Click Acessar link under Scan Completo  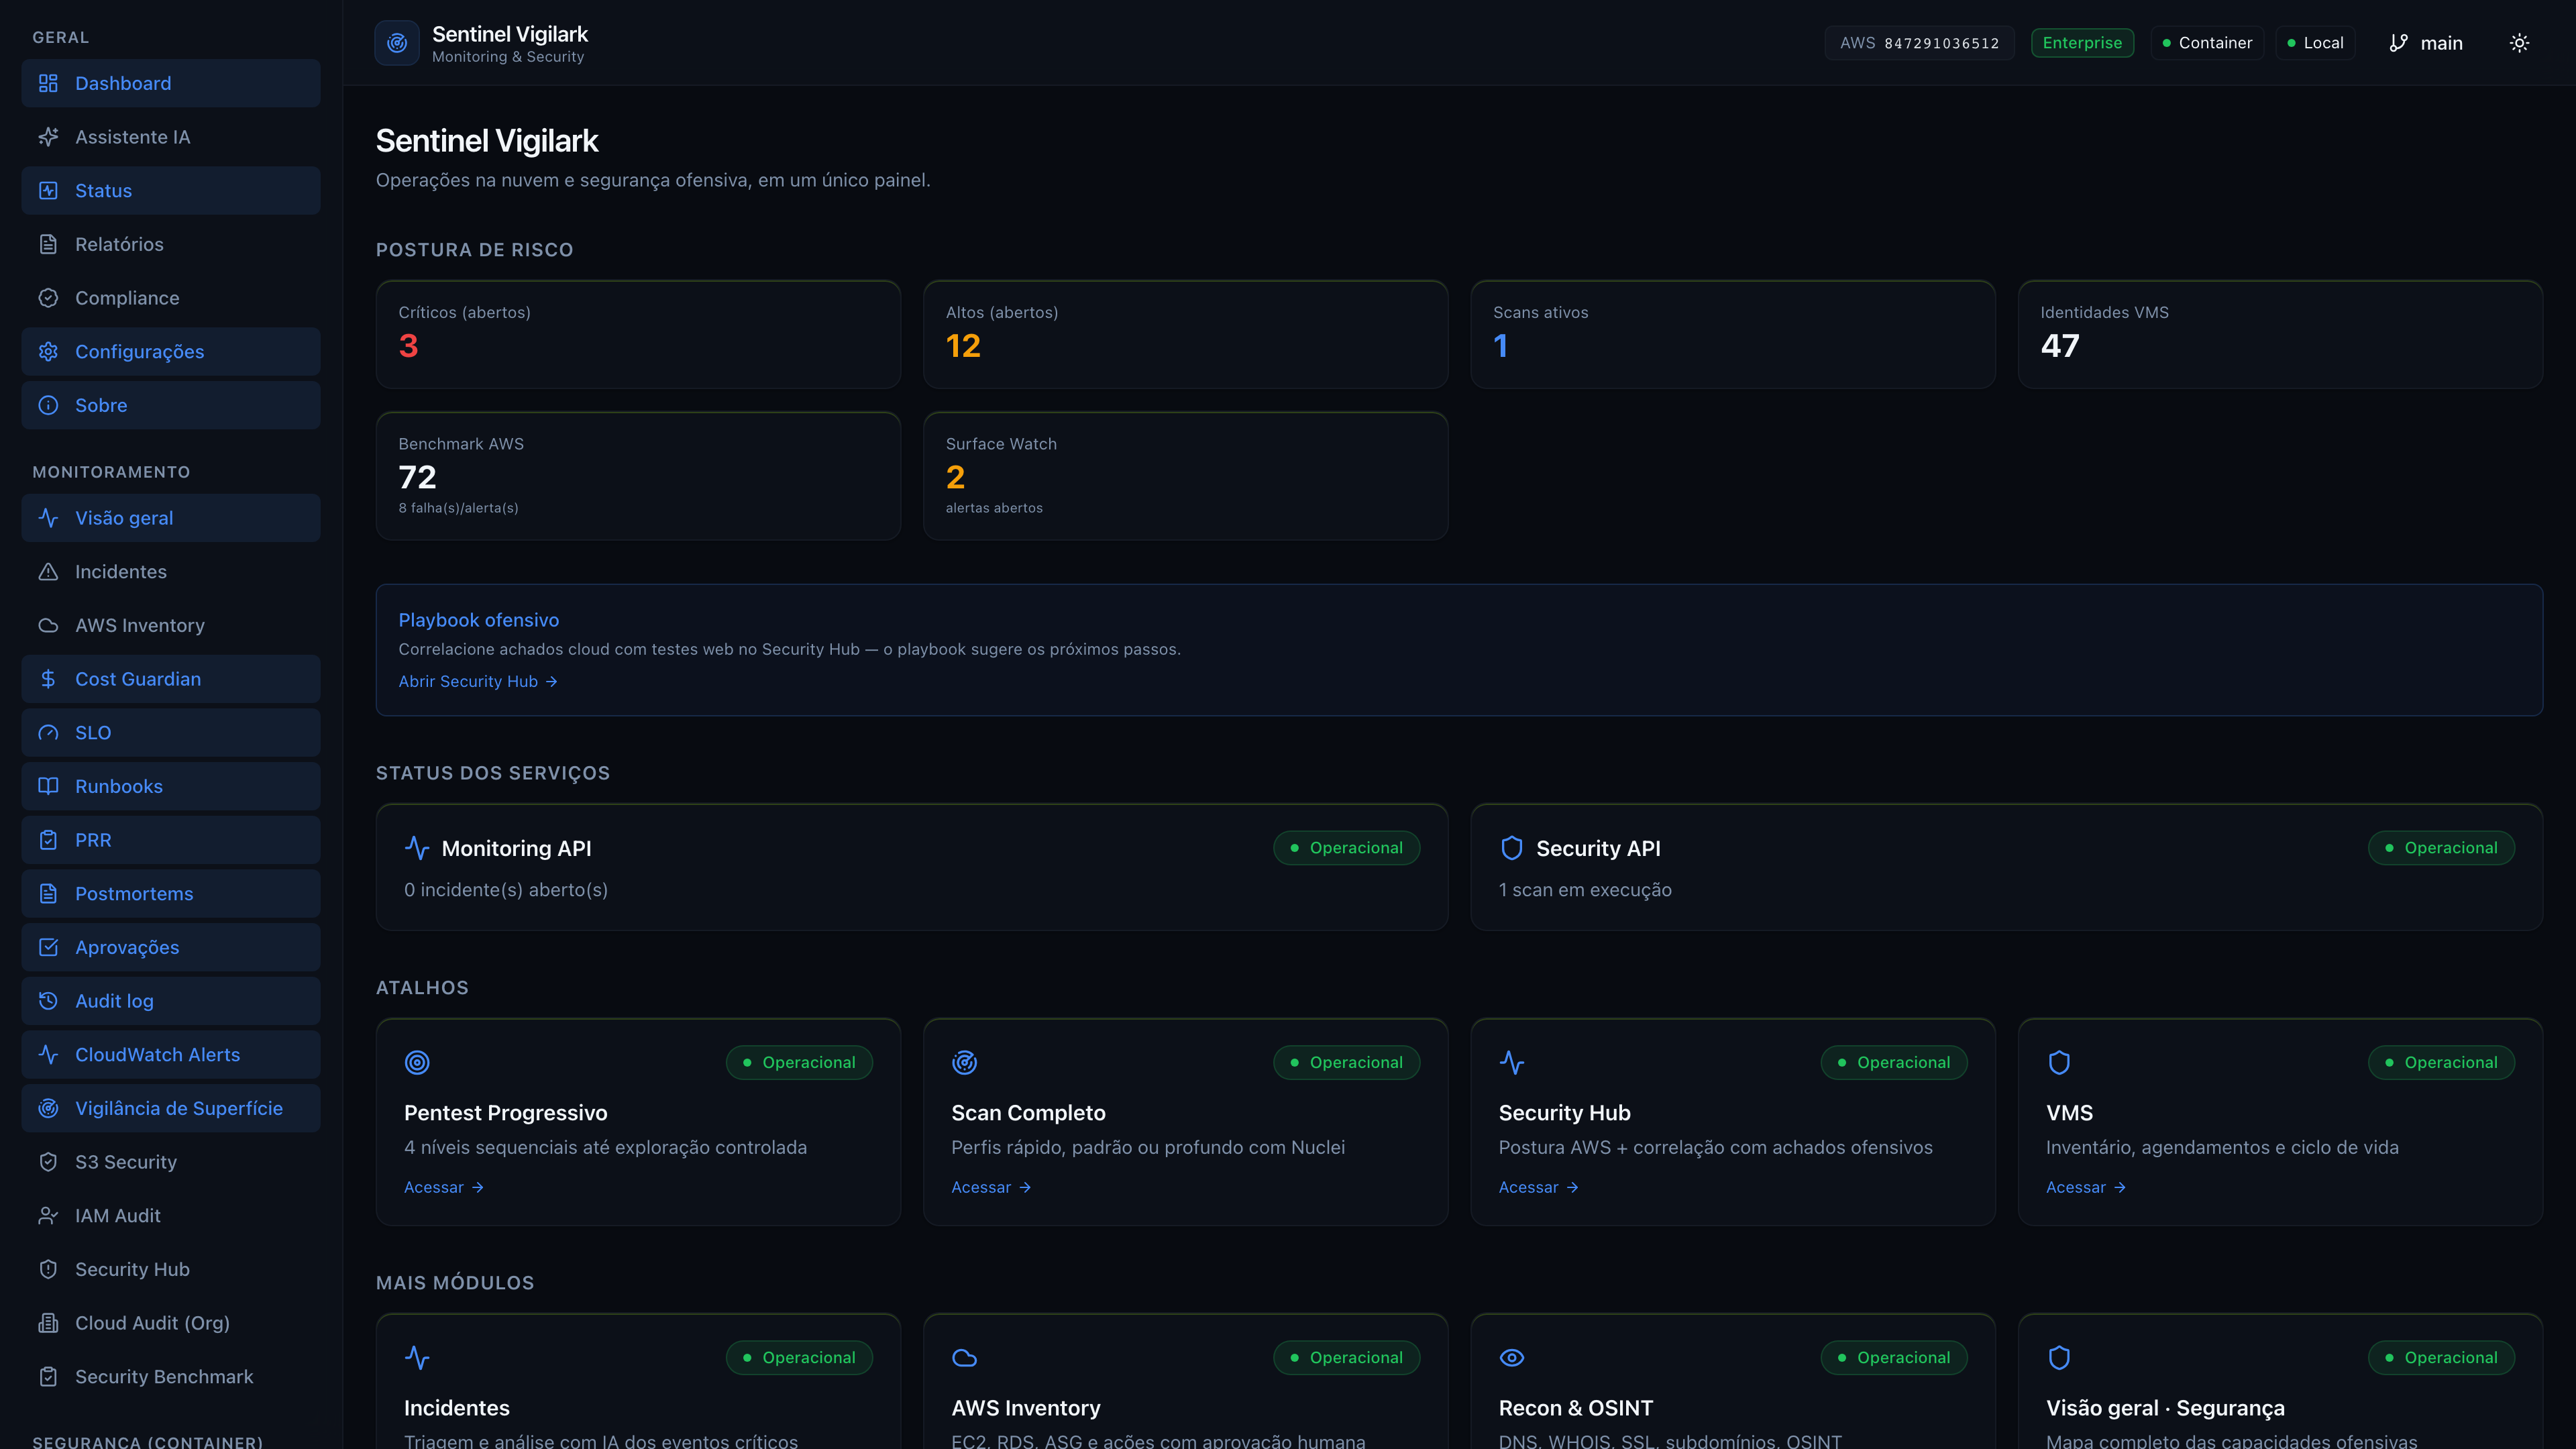(991, 1187)
